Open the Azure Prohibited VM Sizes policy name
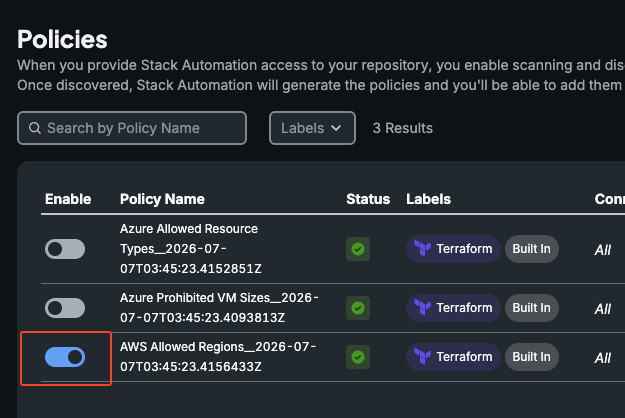 [x=219, y=308]
